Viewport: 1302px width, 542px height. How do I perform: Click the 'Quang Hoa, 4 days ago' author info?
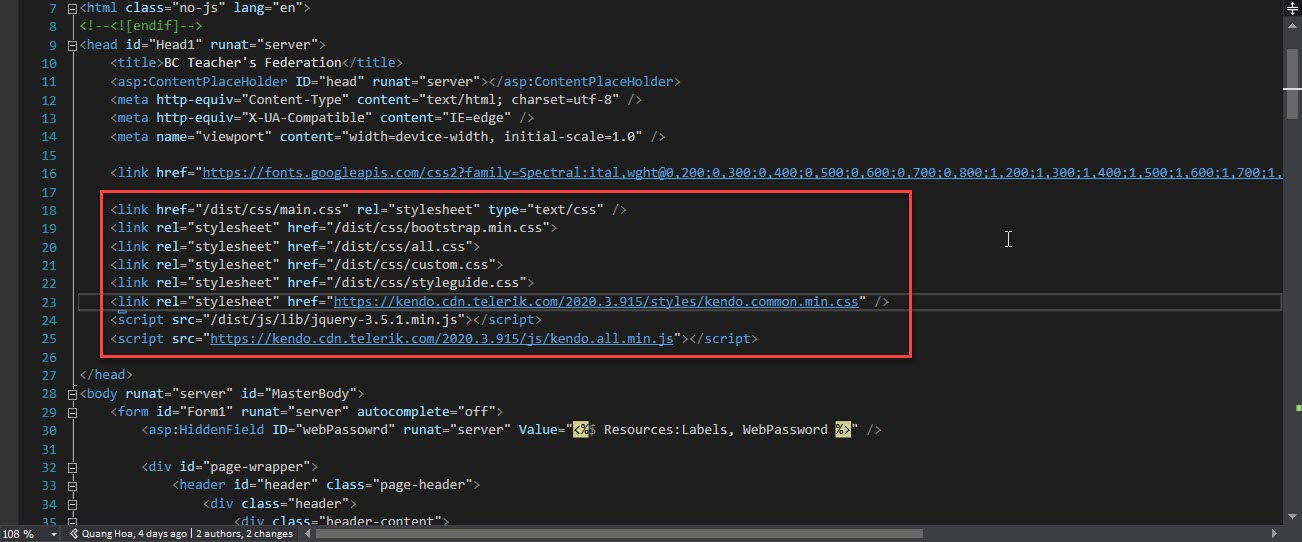[x=135, y=534]
